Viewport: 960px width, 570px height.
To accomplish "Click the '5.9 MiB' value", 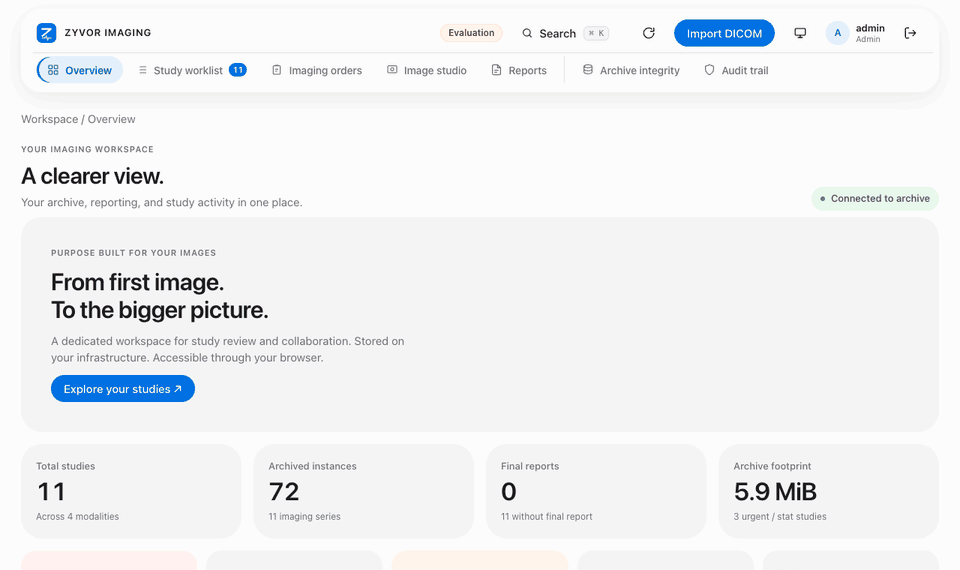I will coord(775,492).
